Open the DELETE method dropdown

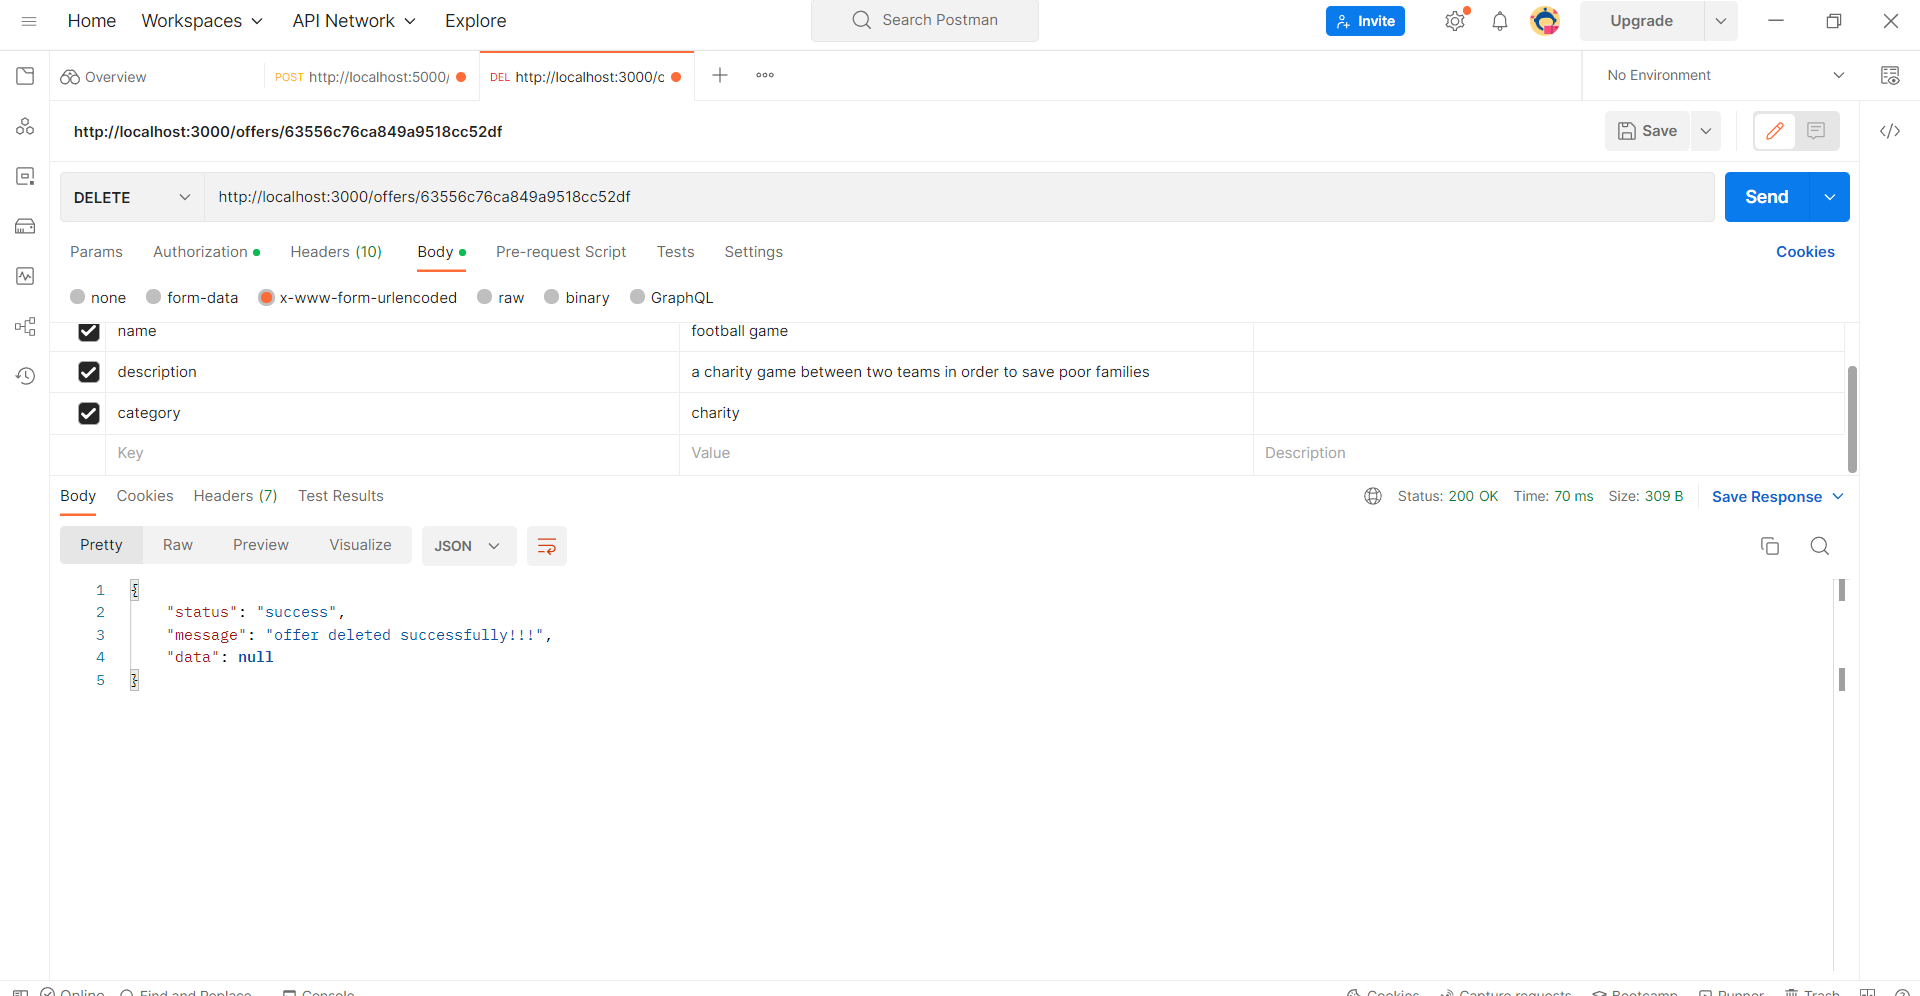[x=130, y=197]
